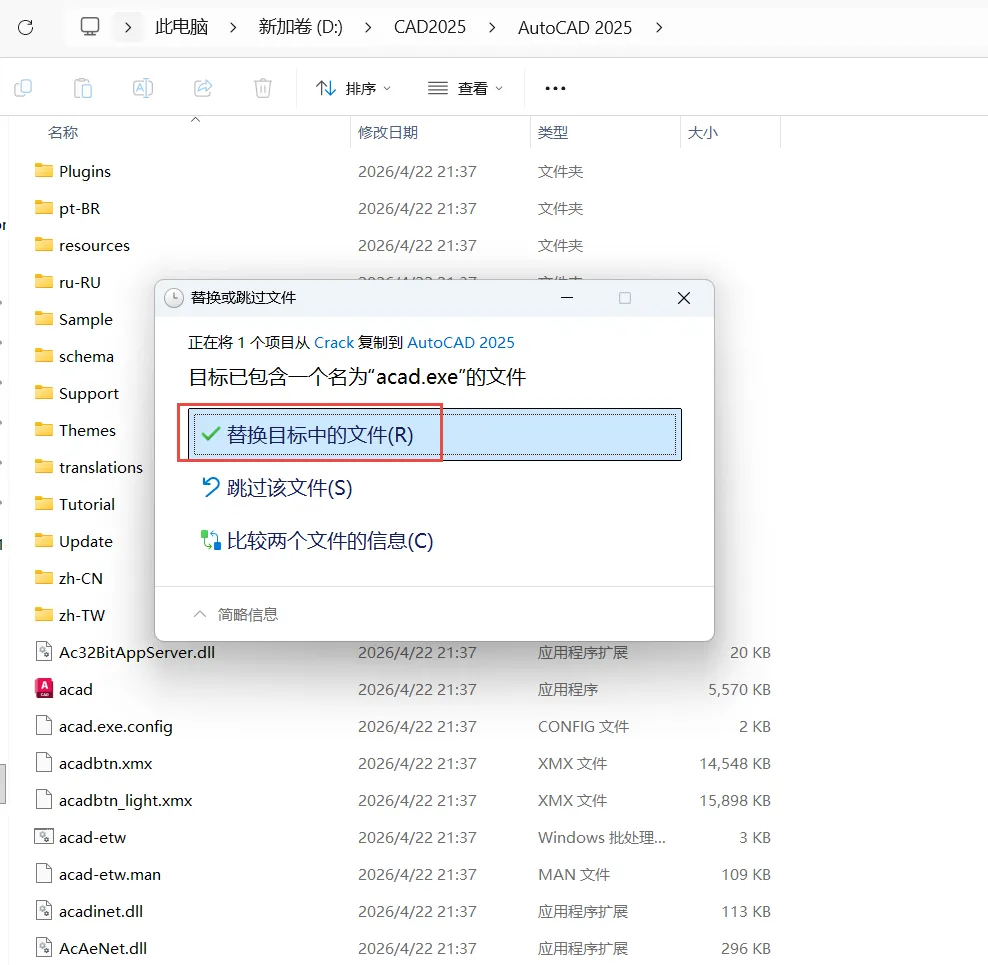The width and height of the screenshot is (988, 965).
Task: Click the Paste icon in toolbar
Action: coord(83,88)
